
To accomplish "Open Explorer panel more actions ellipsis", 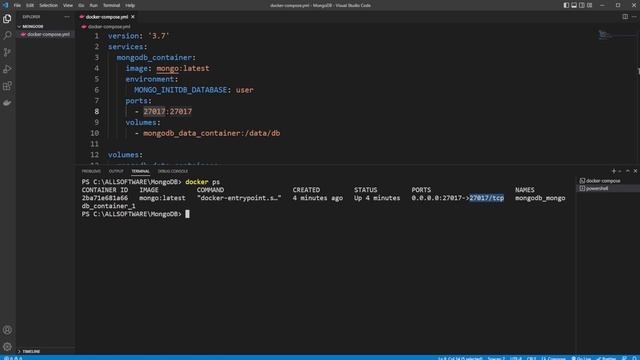I will pyautogui.click(x=67, y=17).
